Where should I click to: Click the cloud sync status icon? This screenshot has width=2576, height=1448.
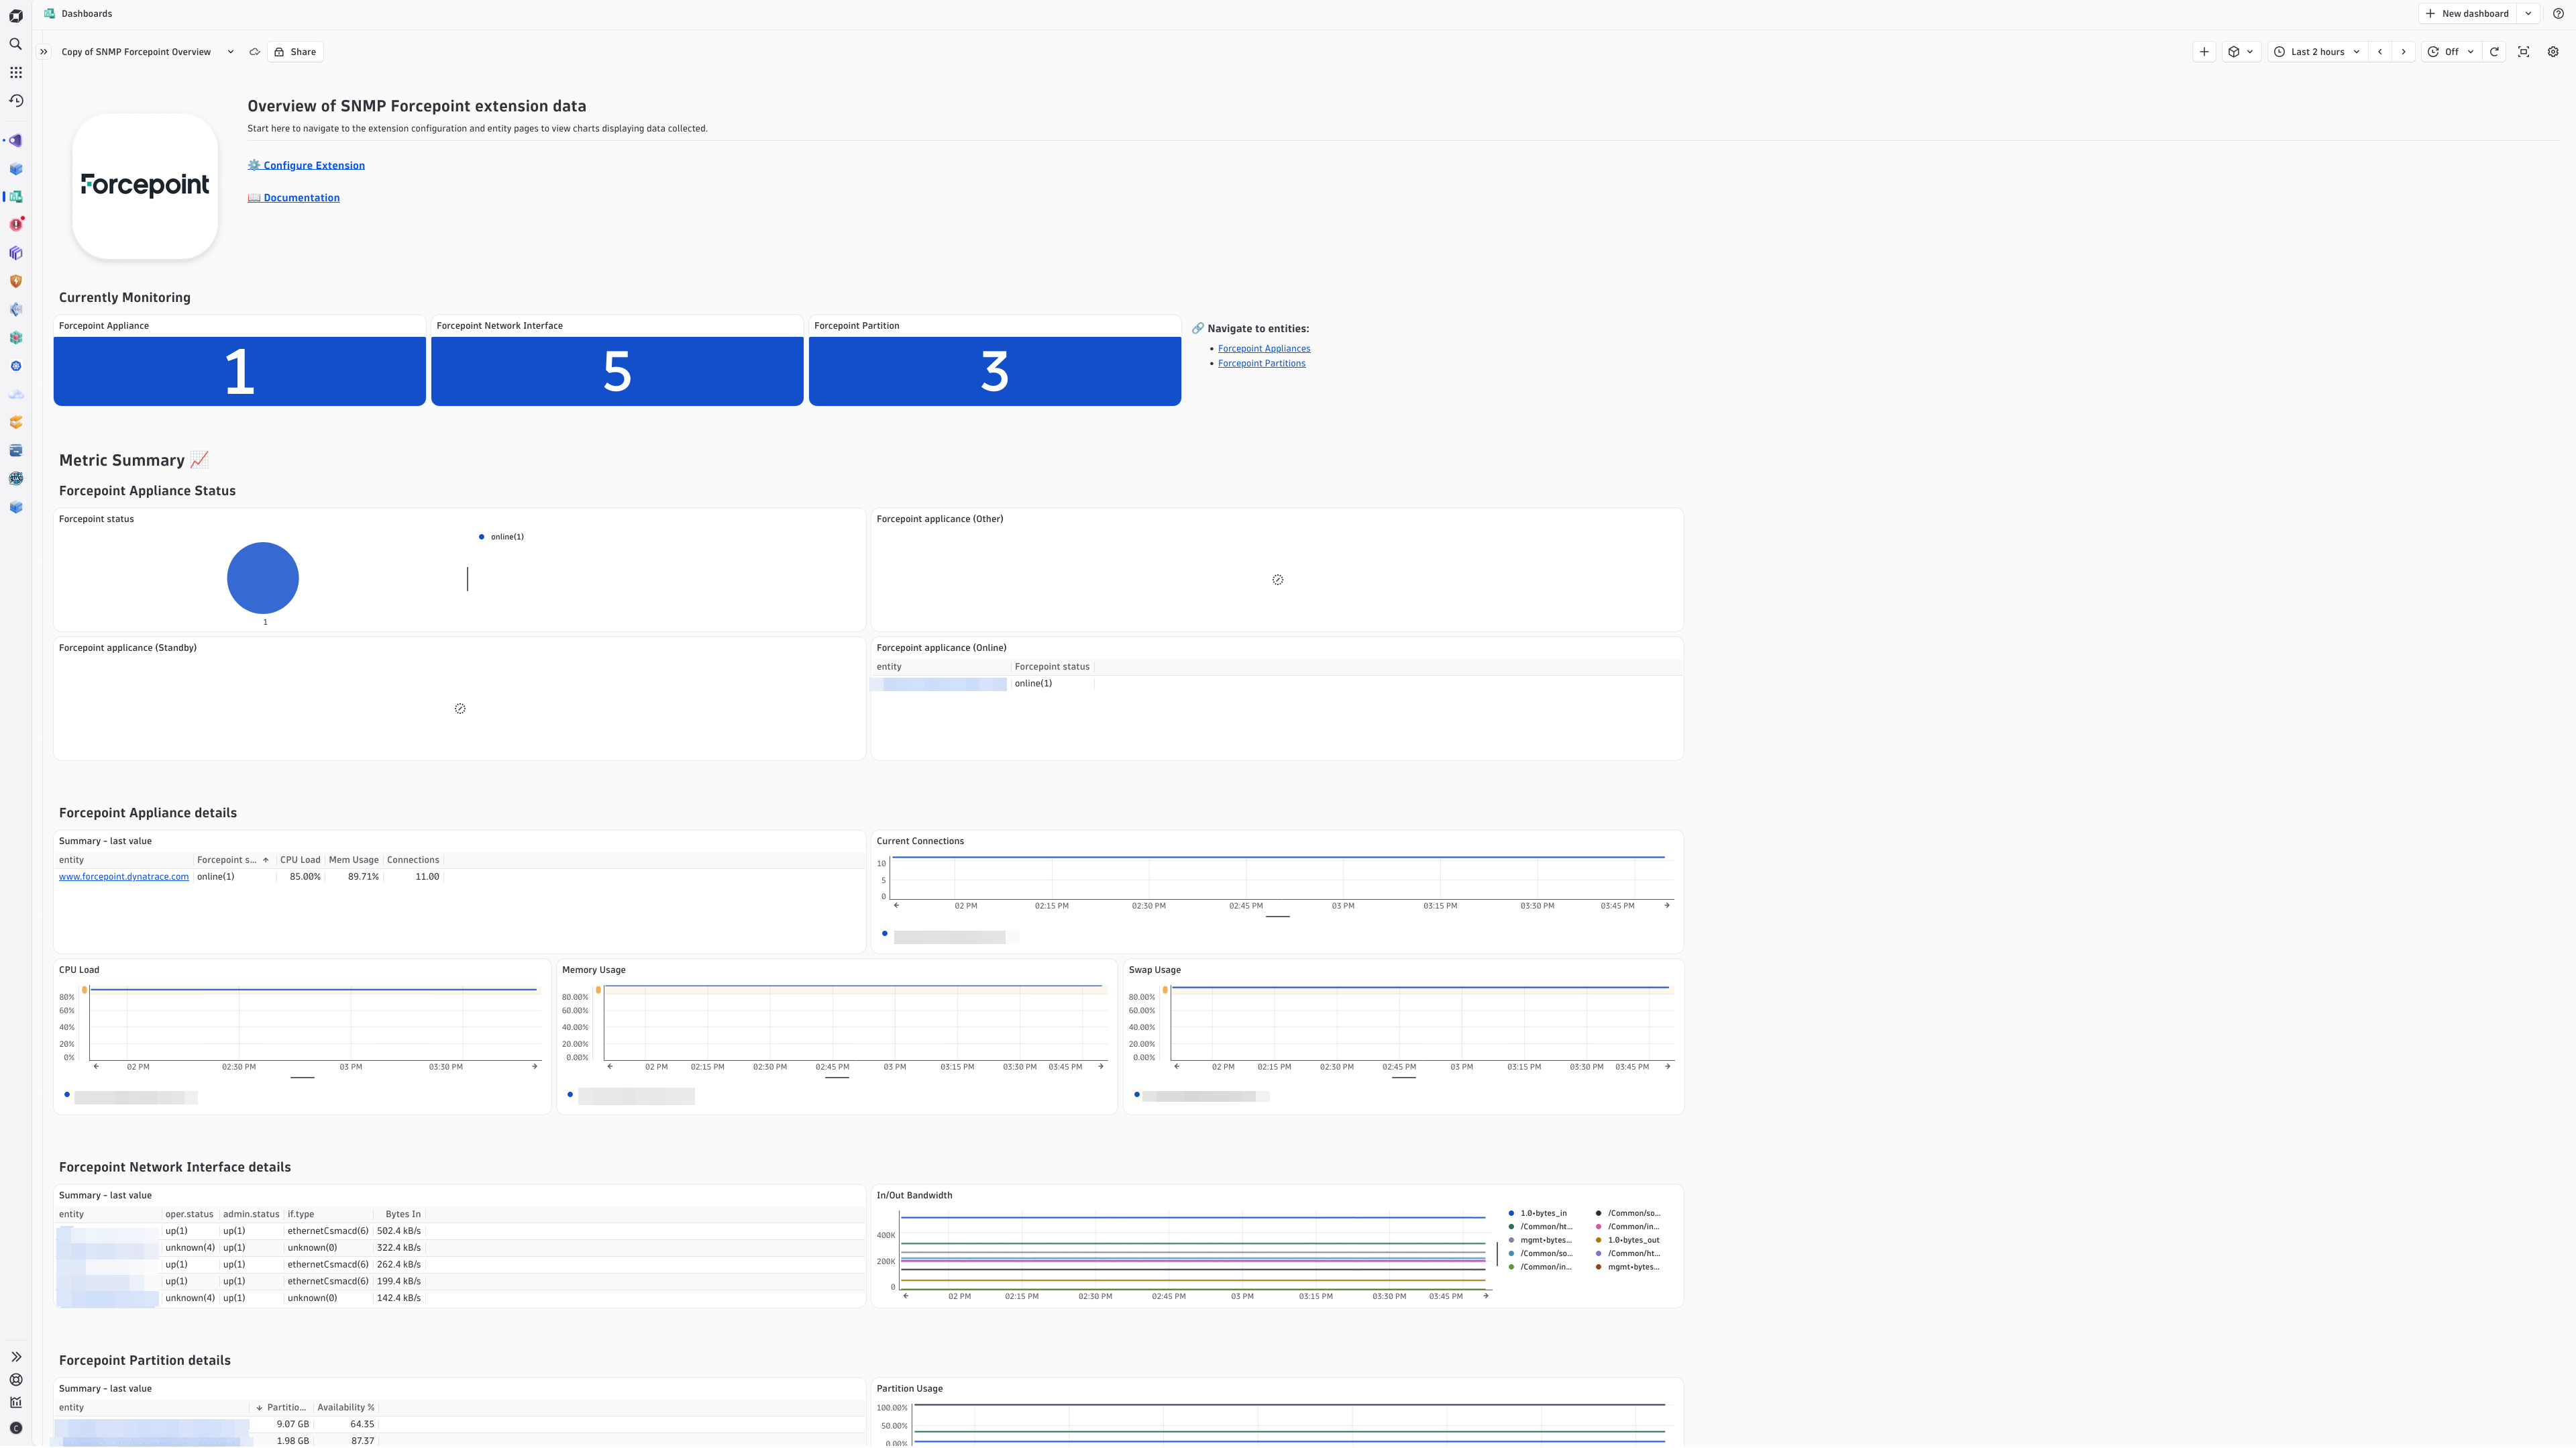(x=254, y=52)
